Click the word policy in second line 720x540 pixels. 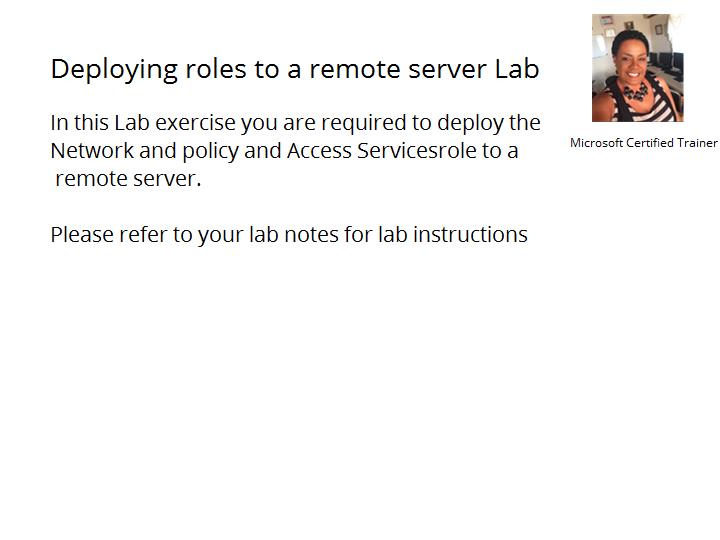point(210,152)
